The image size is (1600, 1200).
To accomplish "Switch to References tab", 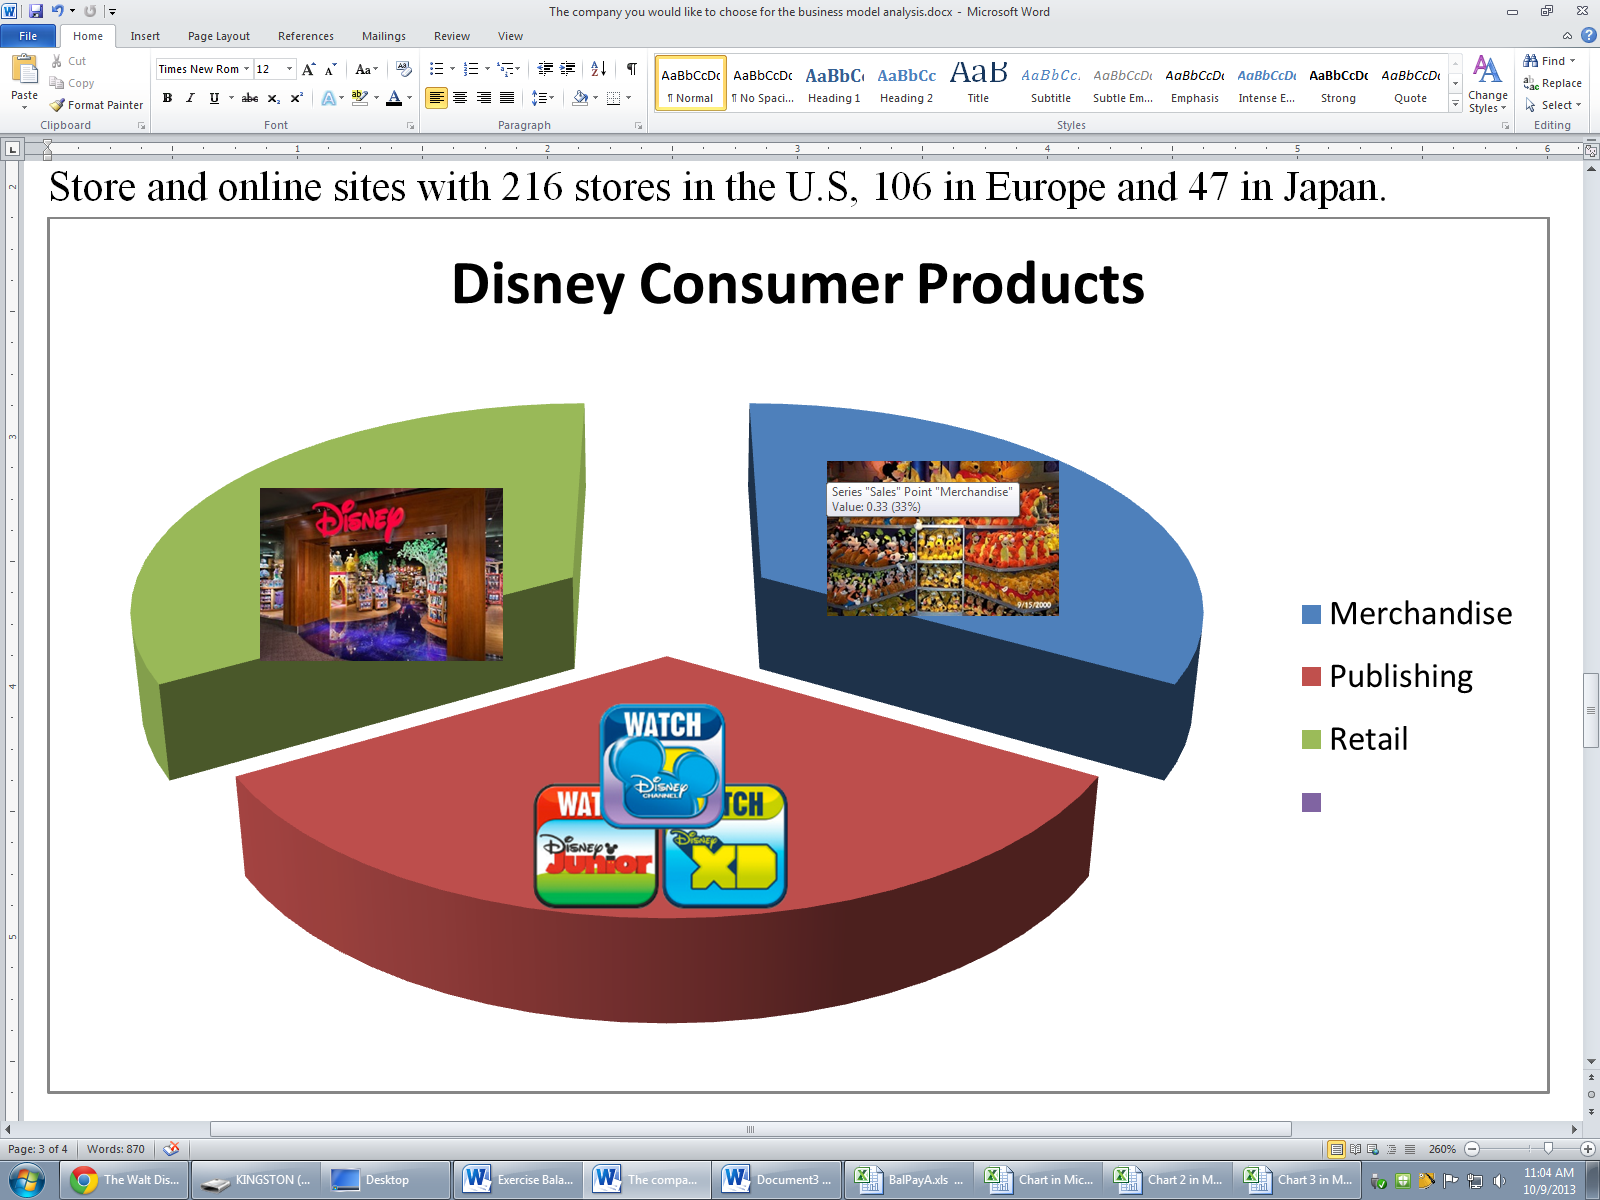I will click(x=306, y=36).
